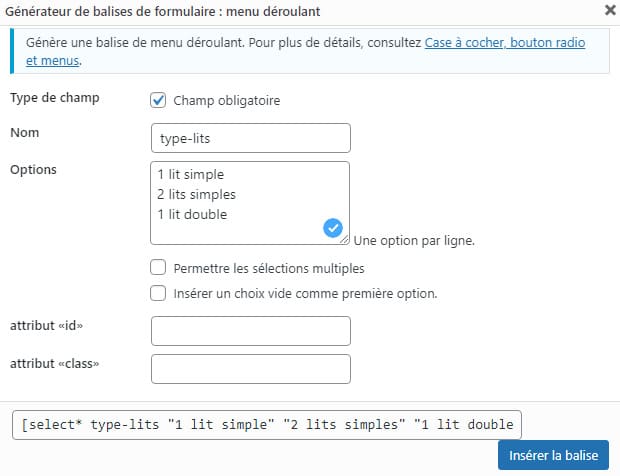Click inside the attribut class input

[250, 369]
